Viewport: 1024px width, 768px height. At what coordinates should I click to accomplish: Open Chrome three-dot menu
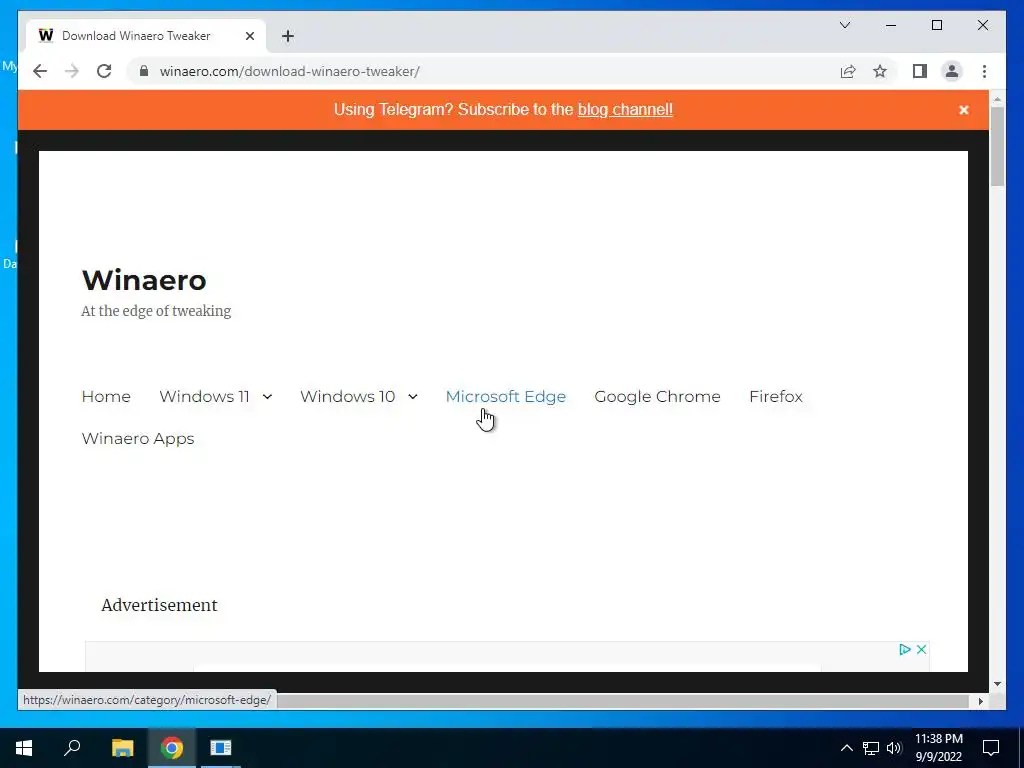[984, 71]
